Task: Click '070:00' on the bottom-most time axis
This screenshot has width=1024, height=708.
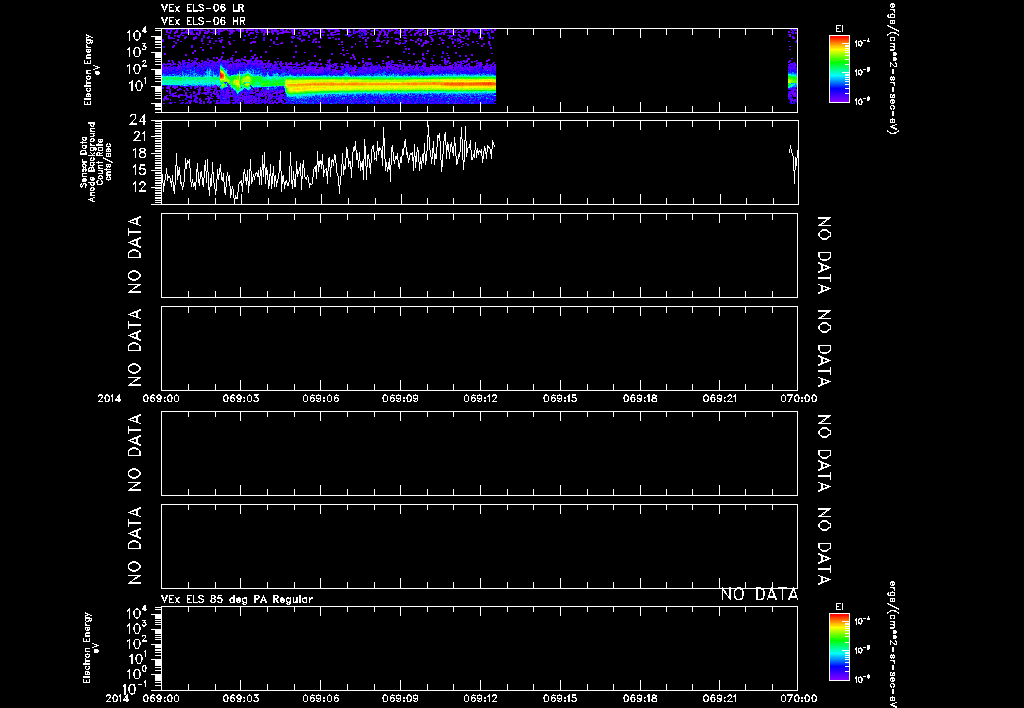Action: [x=798, y=699]
